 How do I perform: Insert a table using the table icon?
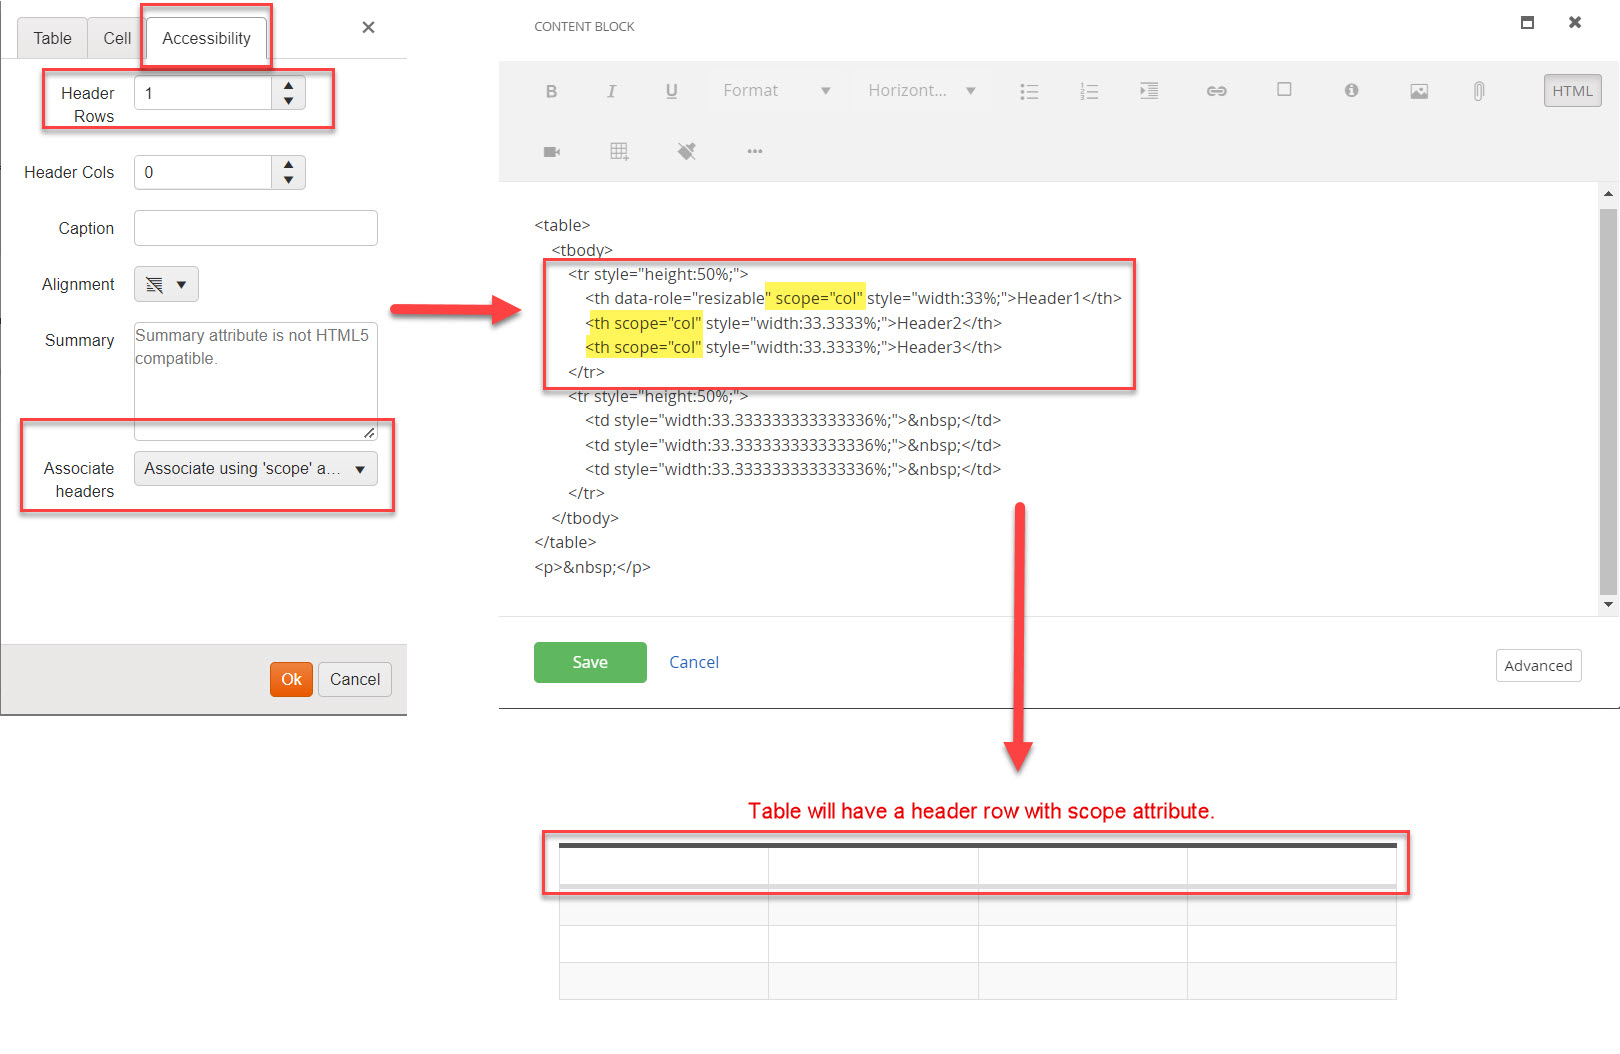[620, 151]
